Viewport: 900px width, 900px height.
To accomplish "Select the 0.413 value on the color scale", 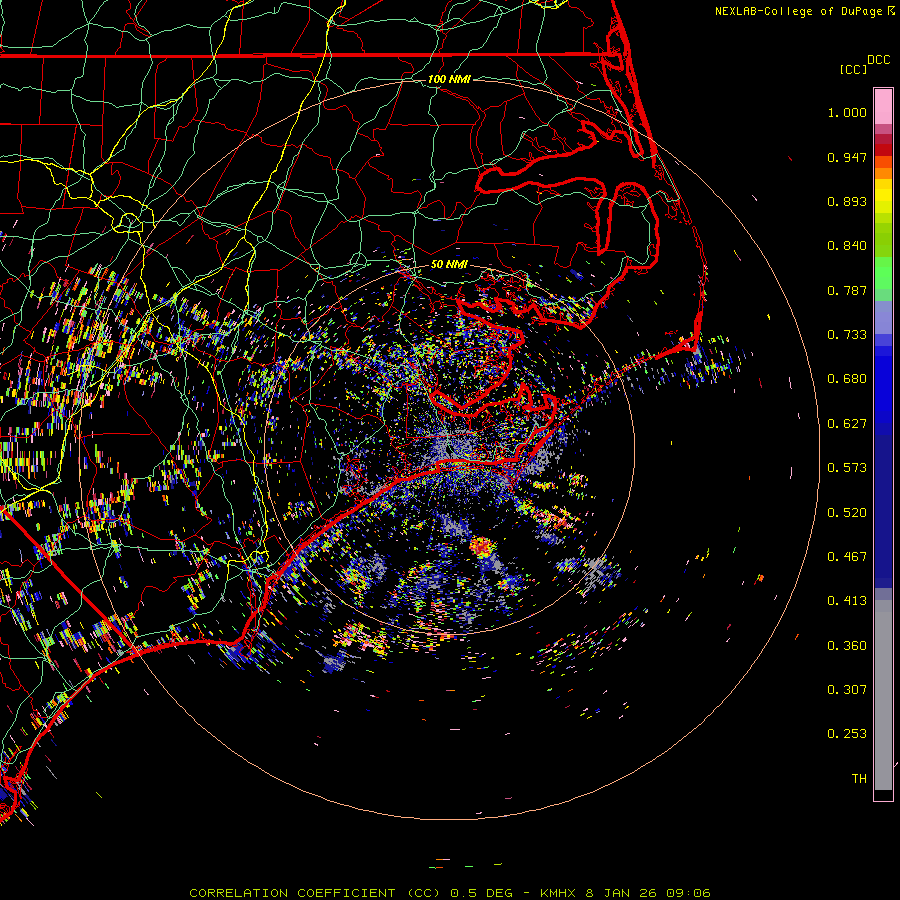I will [x=847, y=601].
